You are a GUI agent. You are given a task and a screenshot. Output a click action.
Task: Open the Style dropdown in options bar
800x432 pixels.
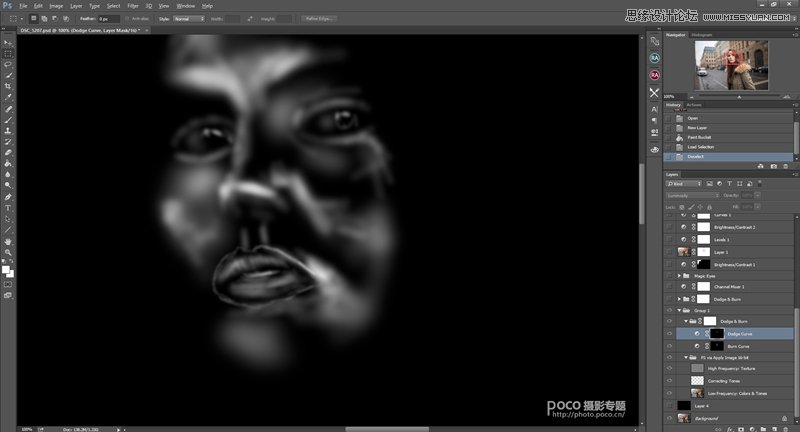click(x=188, y=18)
